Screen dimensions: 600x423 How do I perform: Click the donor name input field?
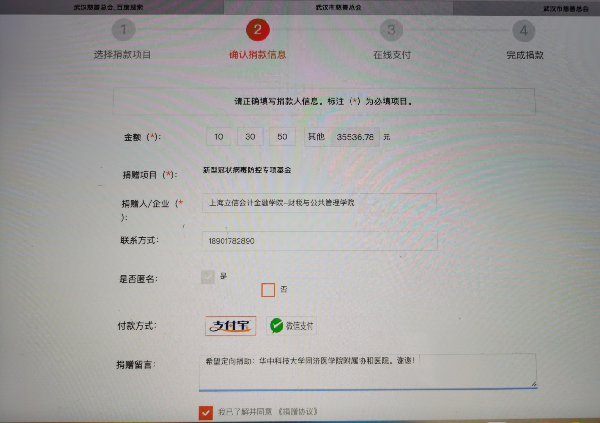318,203
